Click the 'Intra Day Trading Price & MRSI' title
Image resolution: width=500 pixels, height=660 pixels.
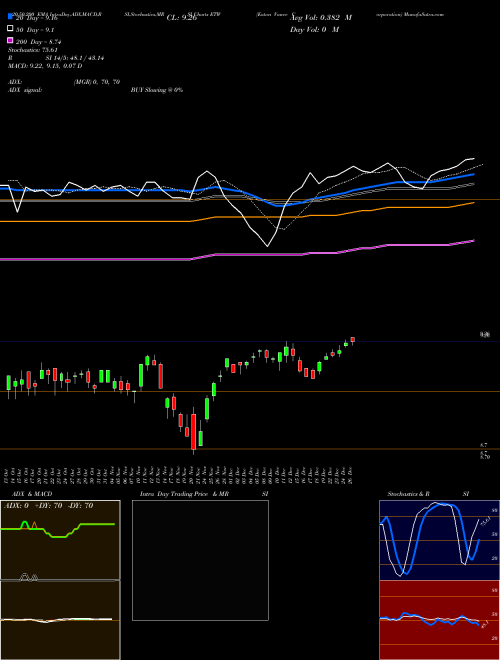204,494
